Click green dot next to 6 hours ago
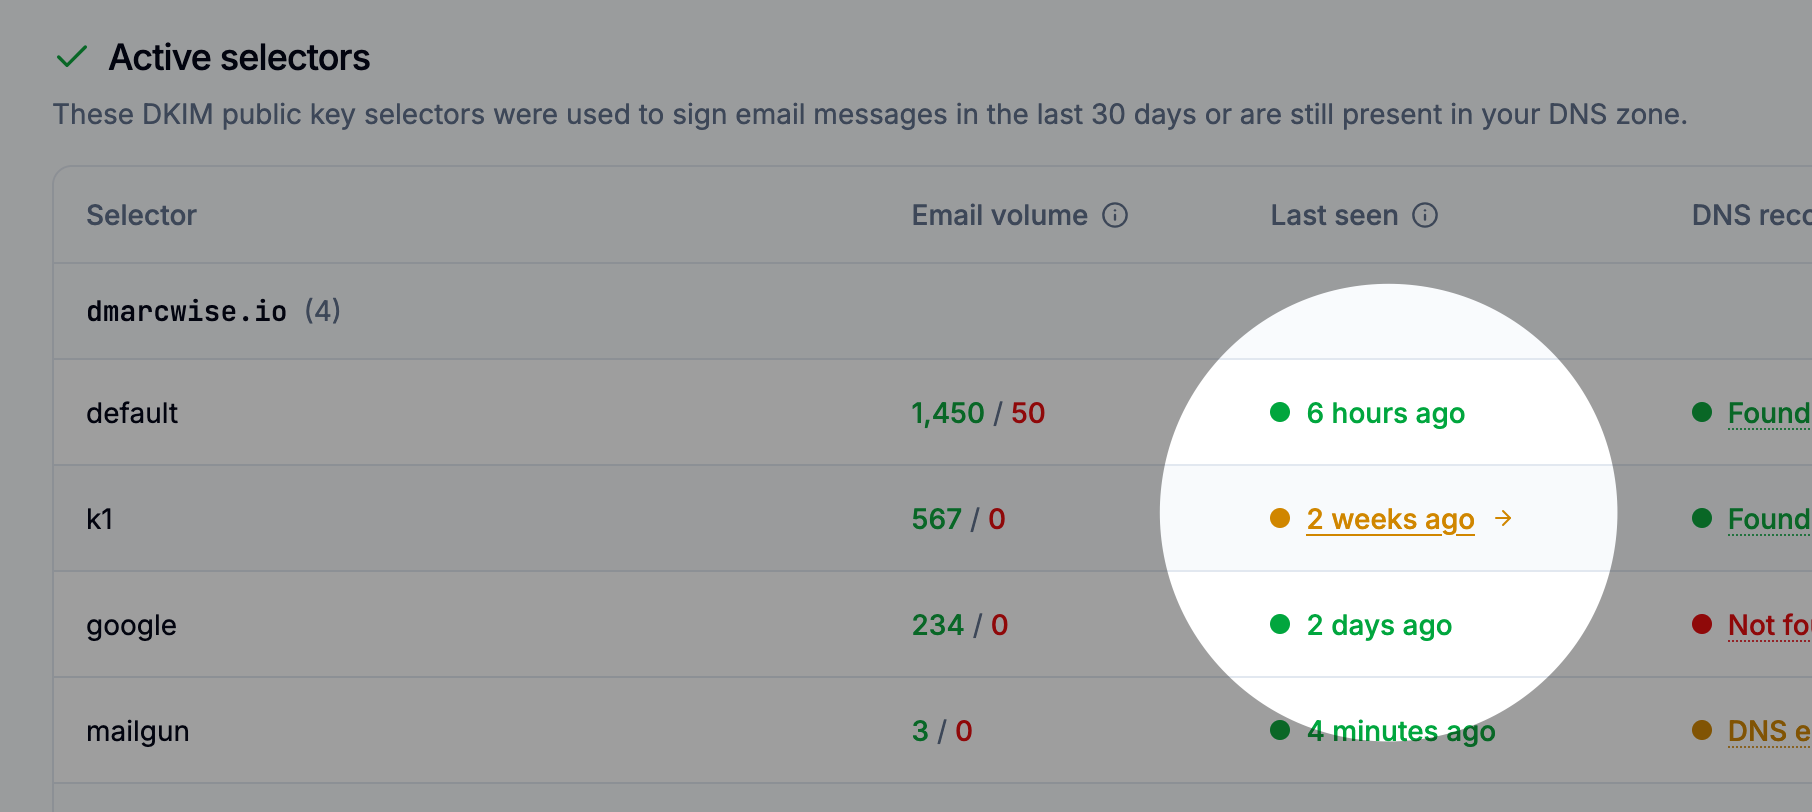 pos(1280,412)
